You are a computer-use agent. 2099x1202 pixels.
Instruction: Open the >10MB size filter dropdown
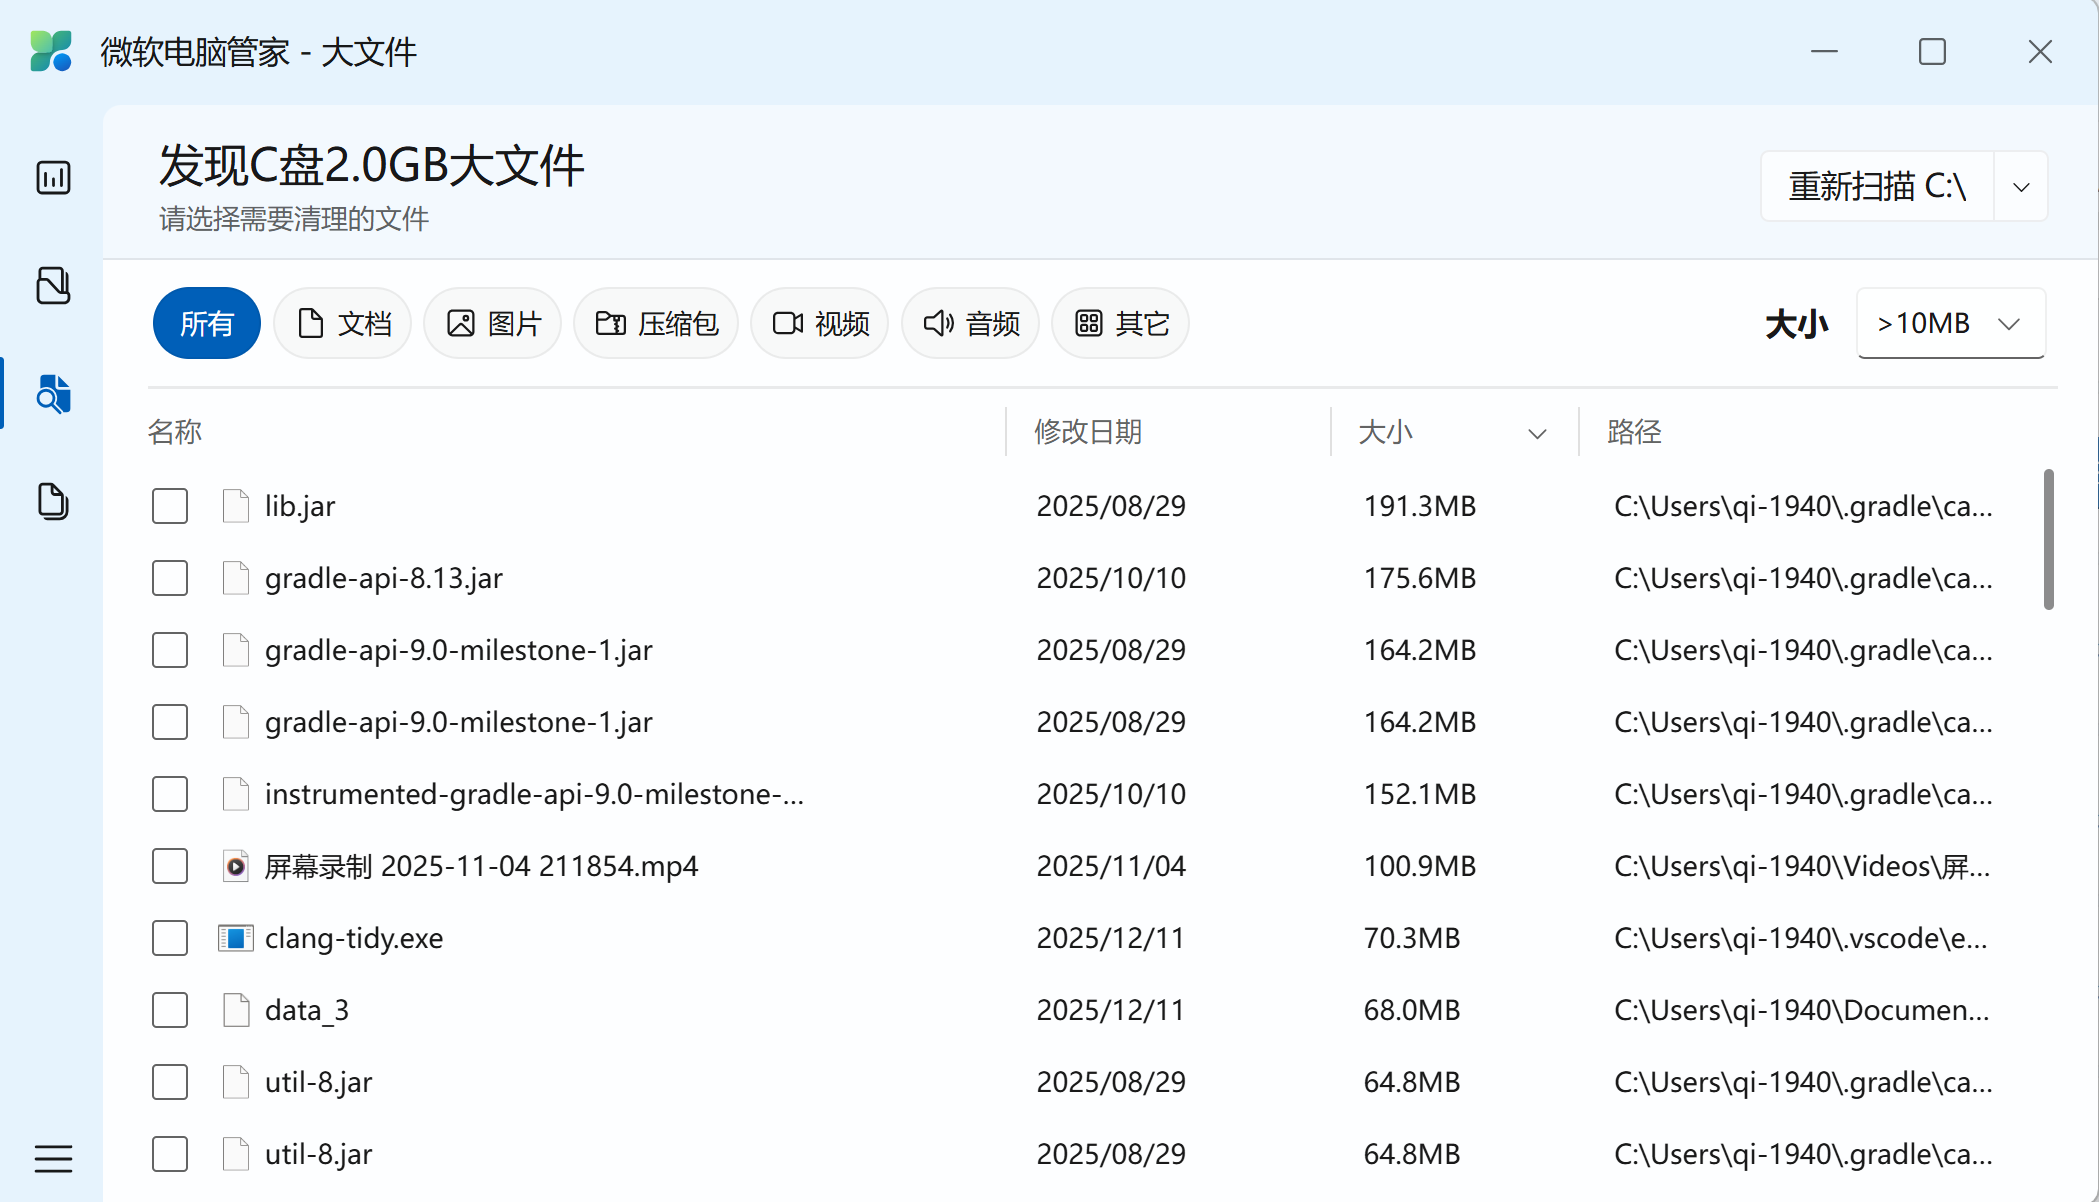[1950, 324]
